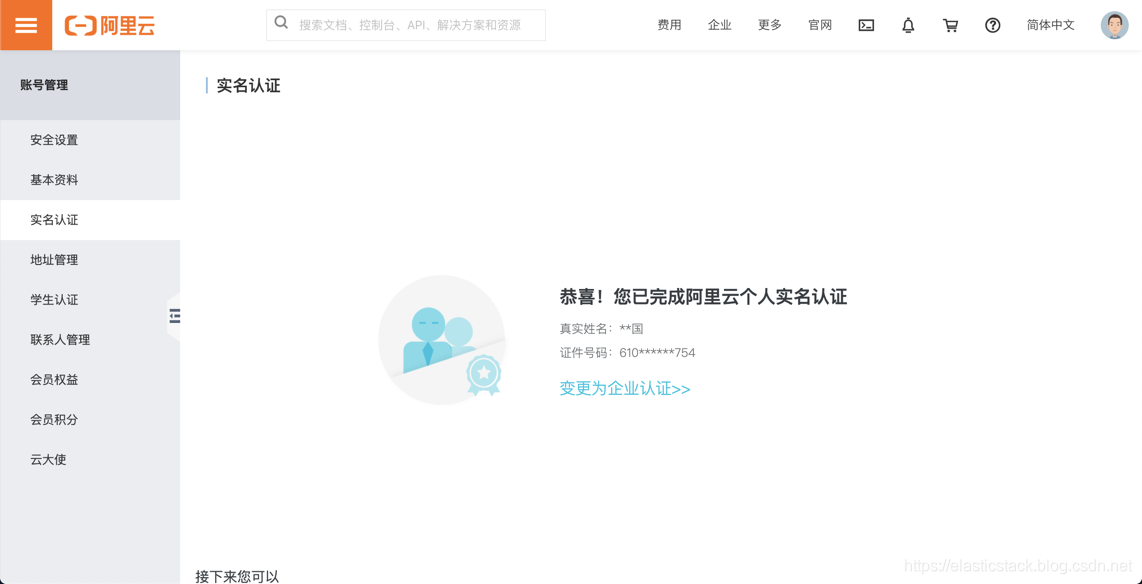
Task: Open 地址管理 in sidebar
Action: [x=90, y=260]
